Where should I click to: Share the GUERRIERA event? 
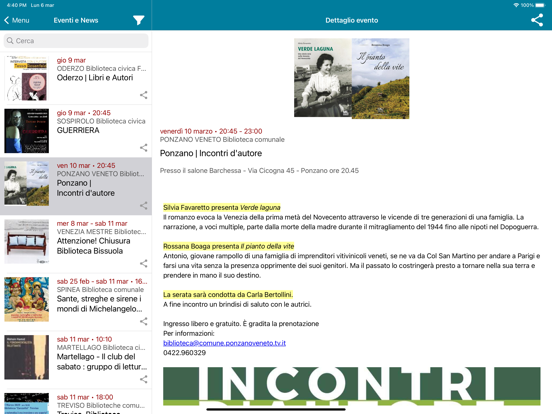(x=144, y=148)
